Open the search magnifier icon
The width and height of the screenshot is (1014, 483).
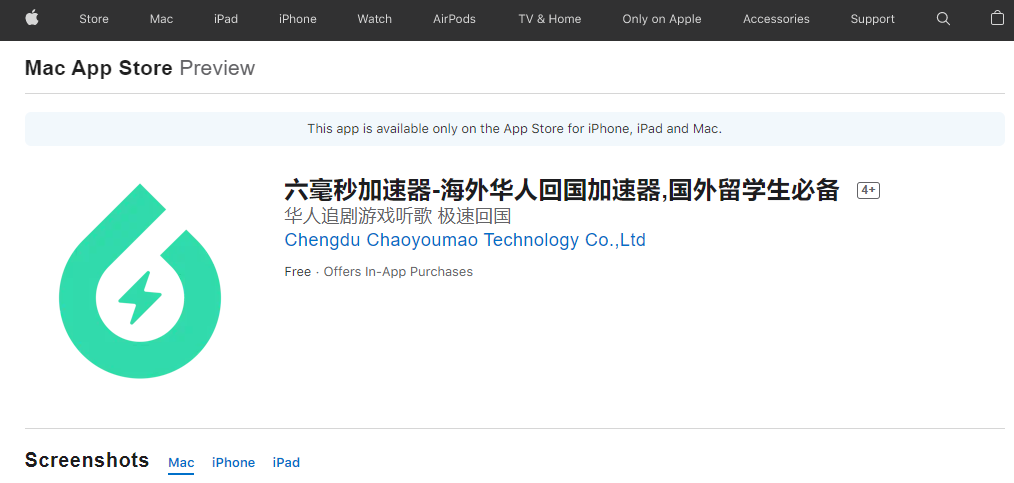943,19
